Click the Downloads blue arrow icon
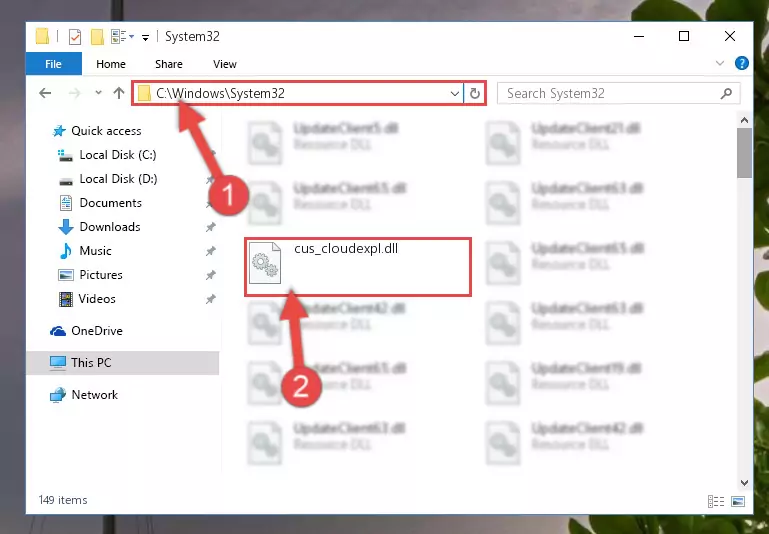 66,227
